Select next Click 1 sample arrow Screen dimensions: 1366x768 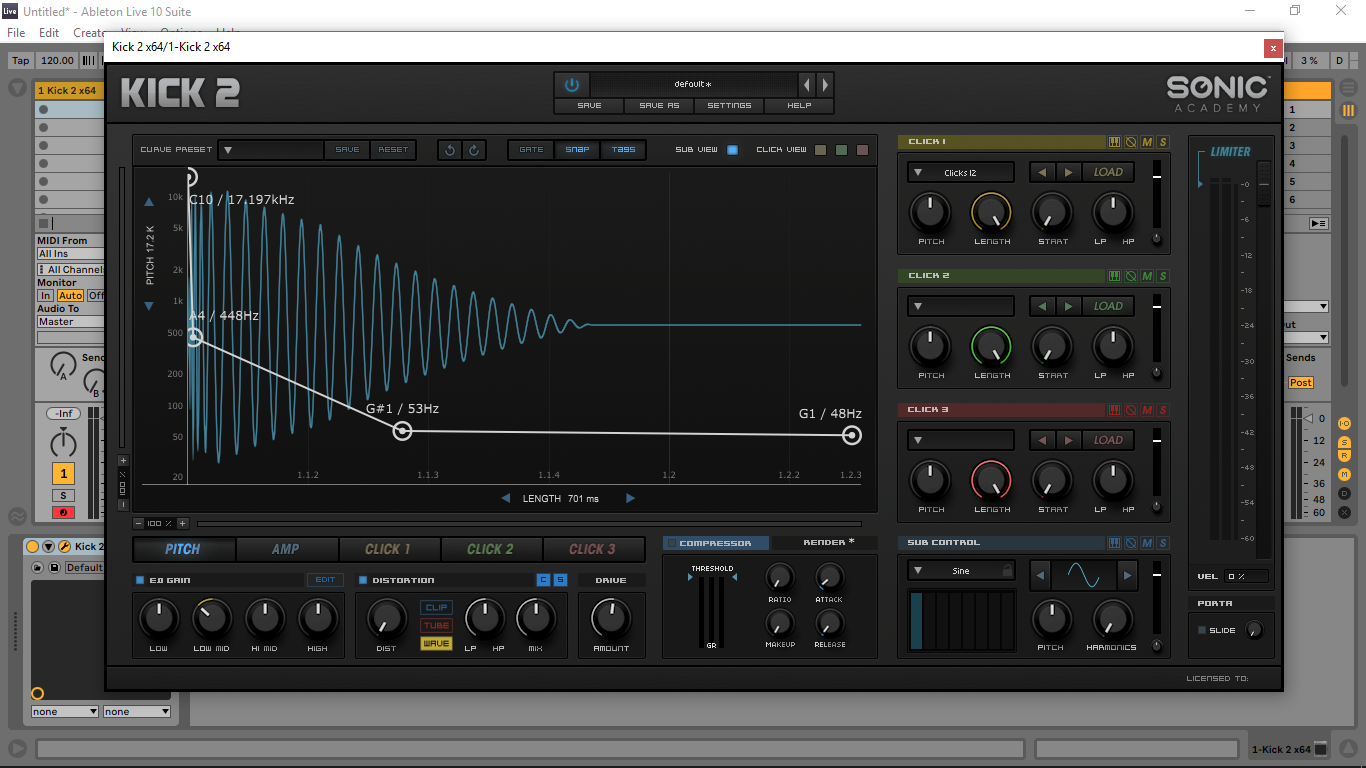point(1068,172)
